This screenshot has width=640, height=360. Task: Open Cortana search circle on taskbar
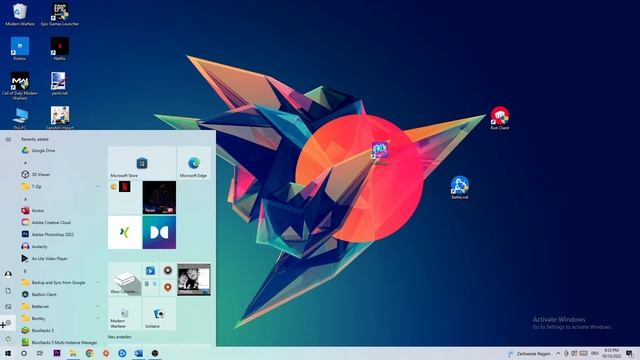point(24,353)
